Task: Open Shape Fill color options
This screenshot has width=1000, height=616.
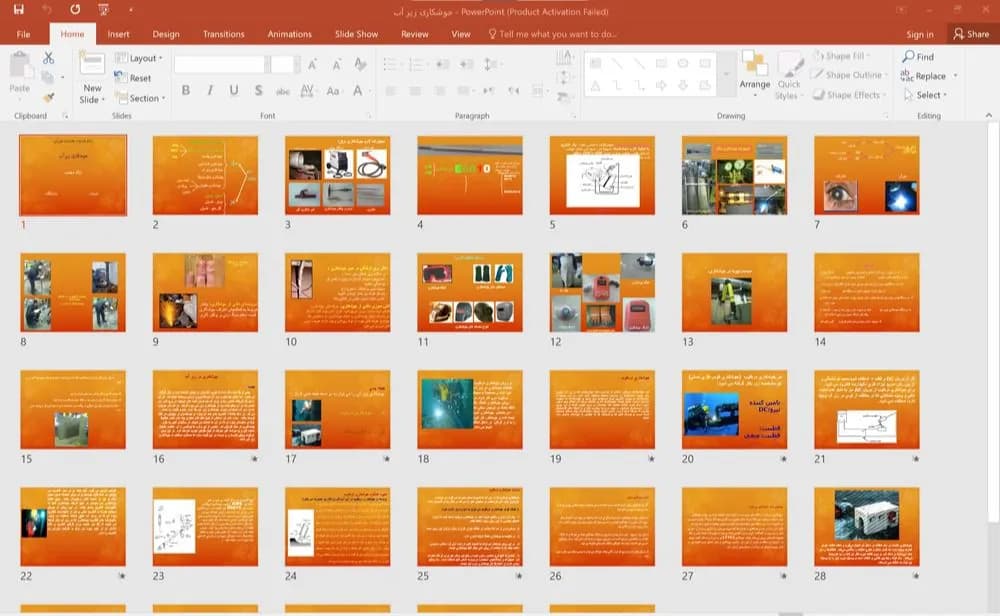Action: [x=841, y=56]
